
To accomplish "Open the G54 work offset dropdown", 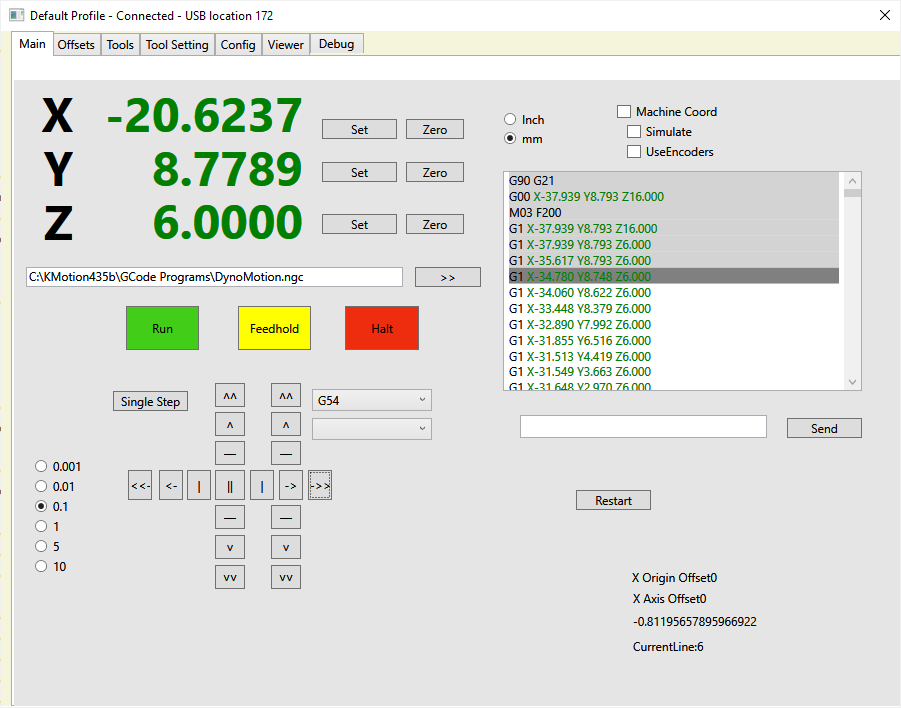I will [x=371, y=401].
